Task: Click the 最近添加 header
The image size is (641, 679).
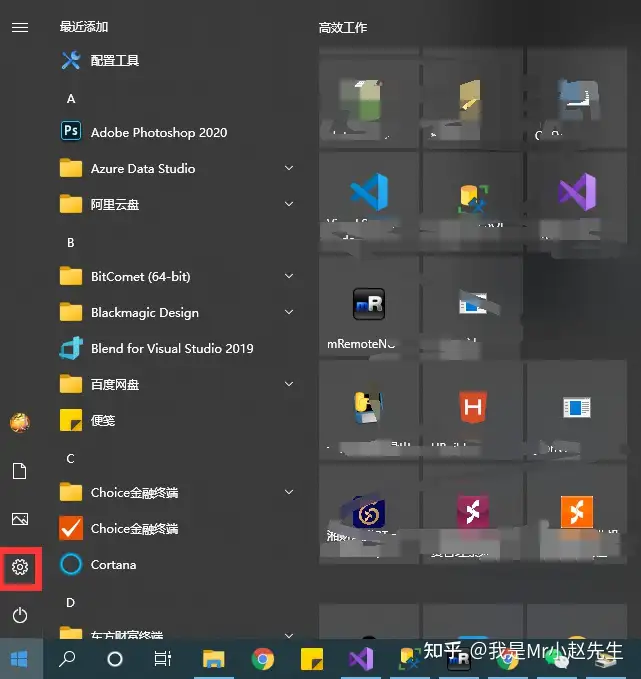Action: 84,27
